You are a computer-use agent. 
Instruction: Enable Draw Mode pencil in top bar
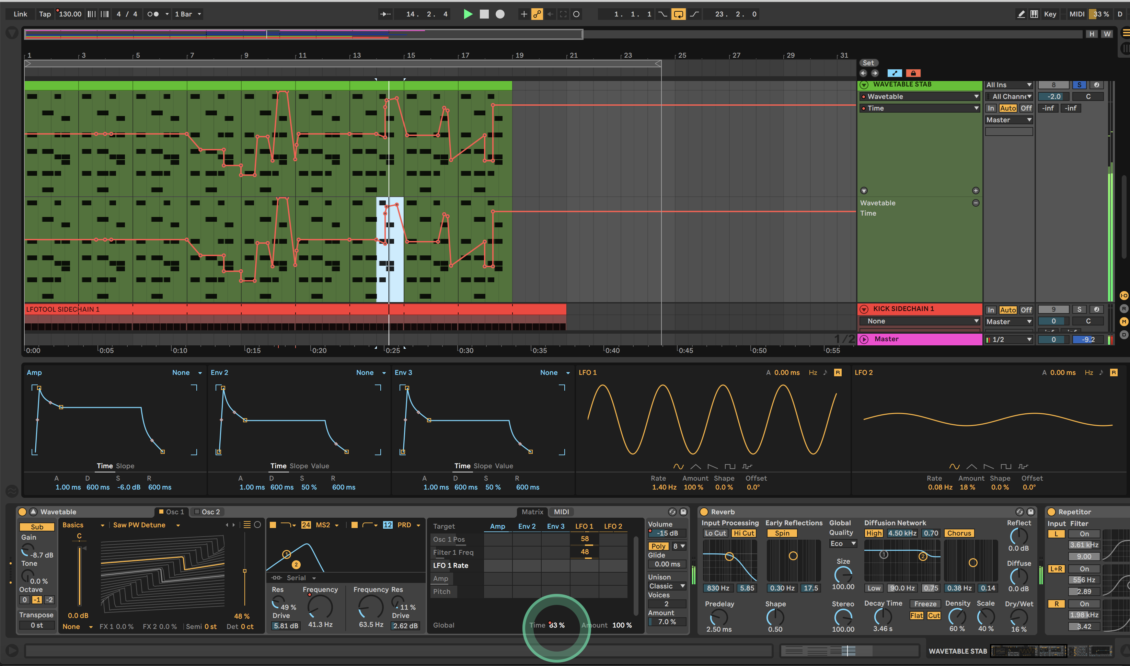coord(1020,14)
